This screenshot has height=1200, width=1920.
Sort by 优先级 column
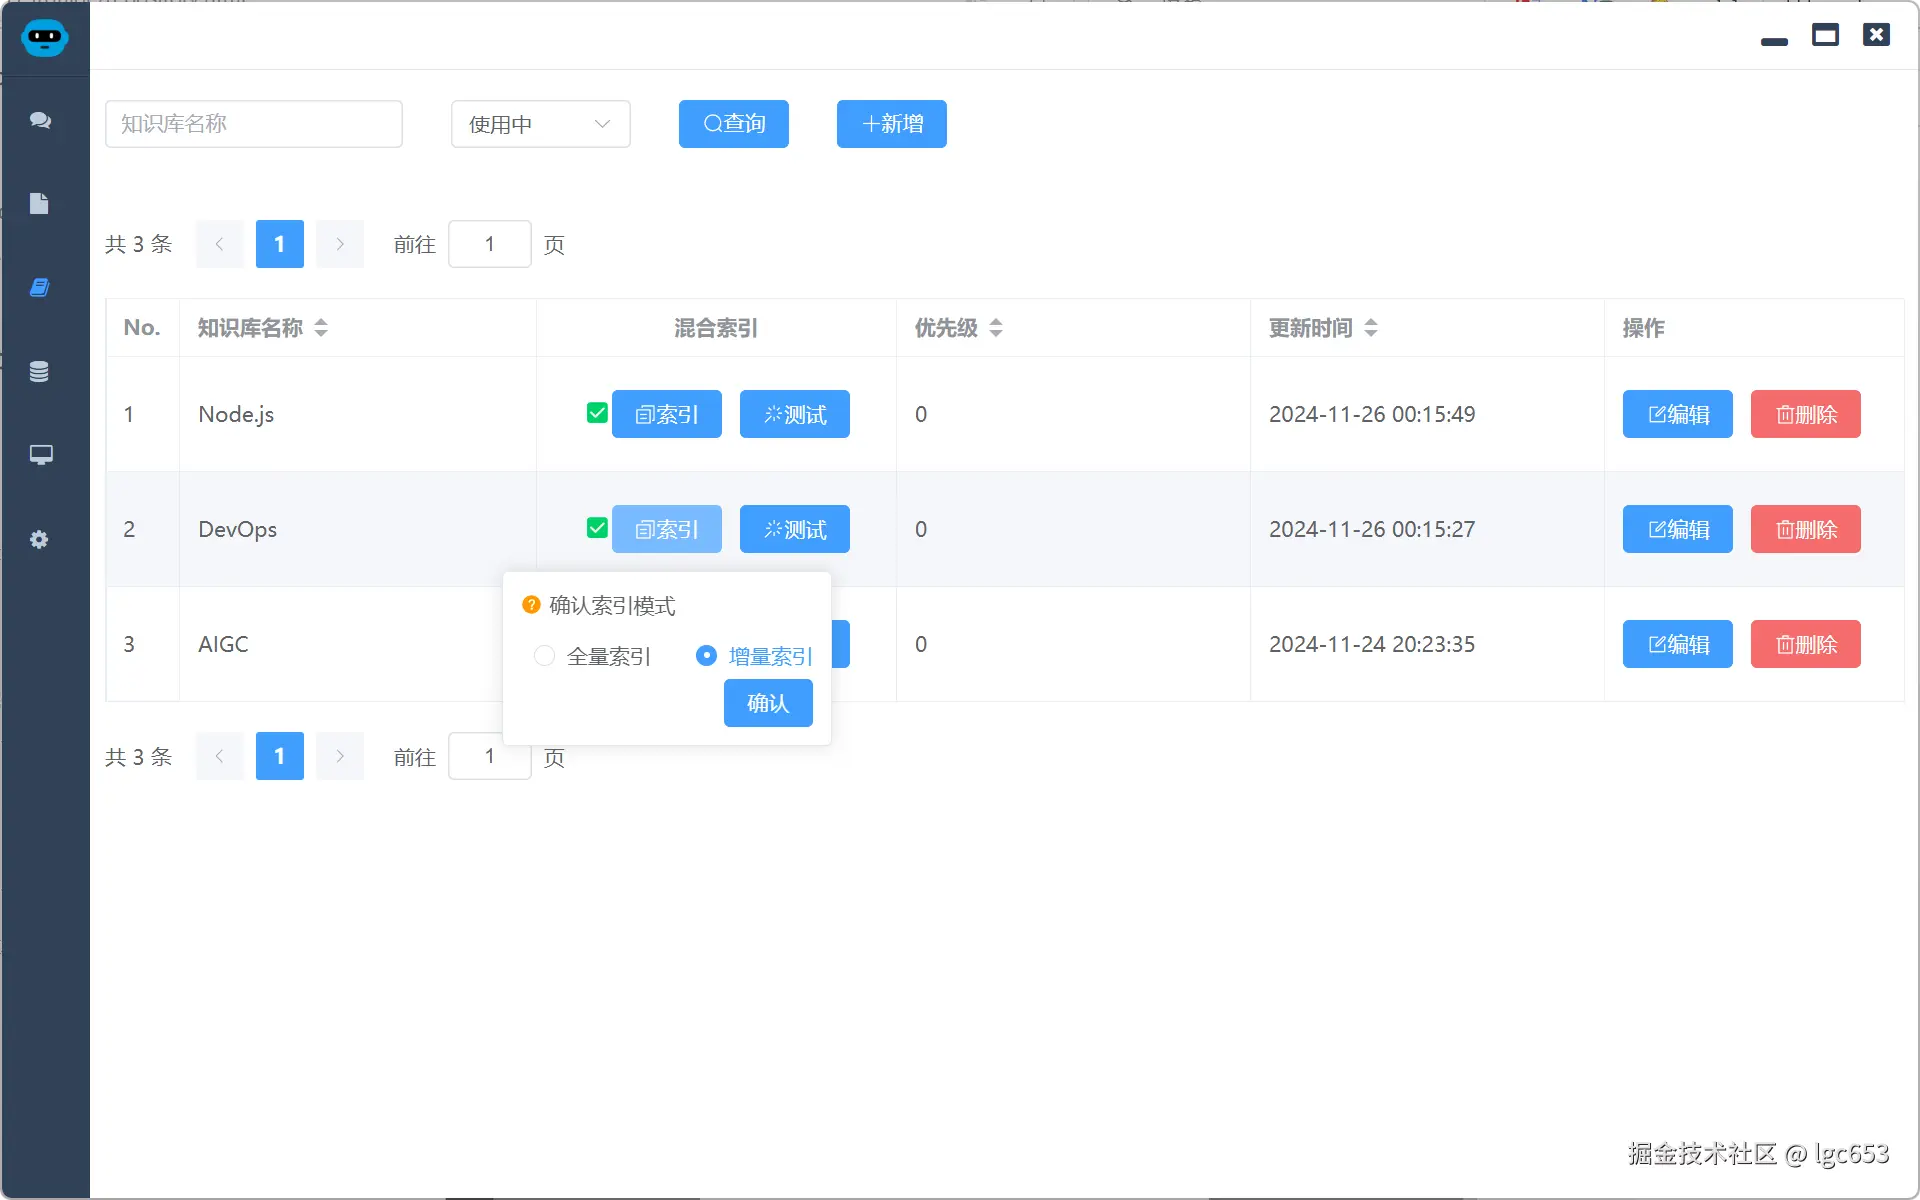click(996, 328)
